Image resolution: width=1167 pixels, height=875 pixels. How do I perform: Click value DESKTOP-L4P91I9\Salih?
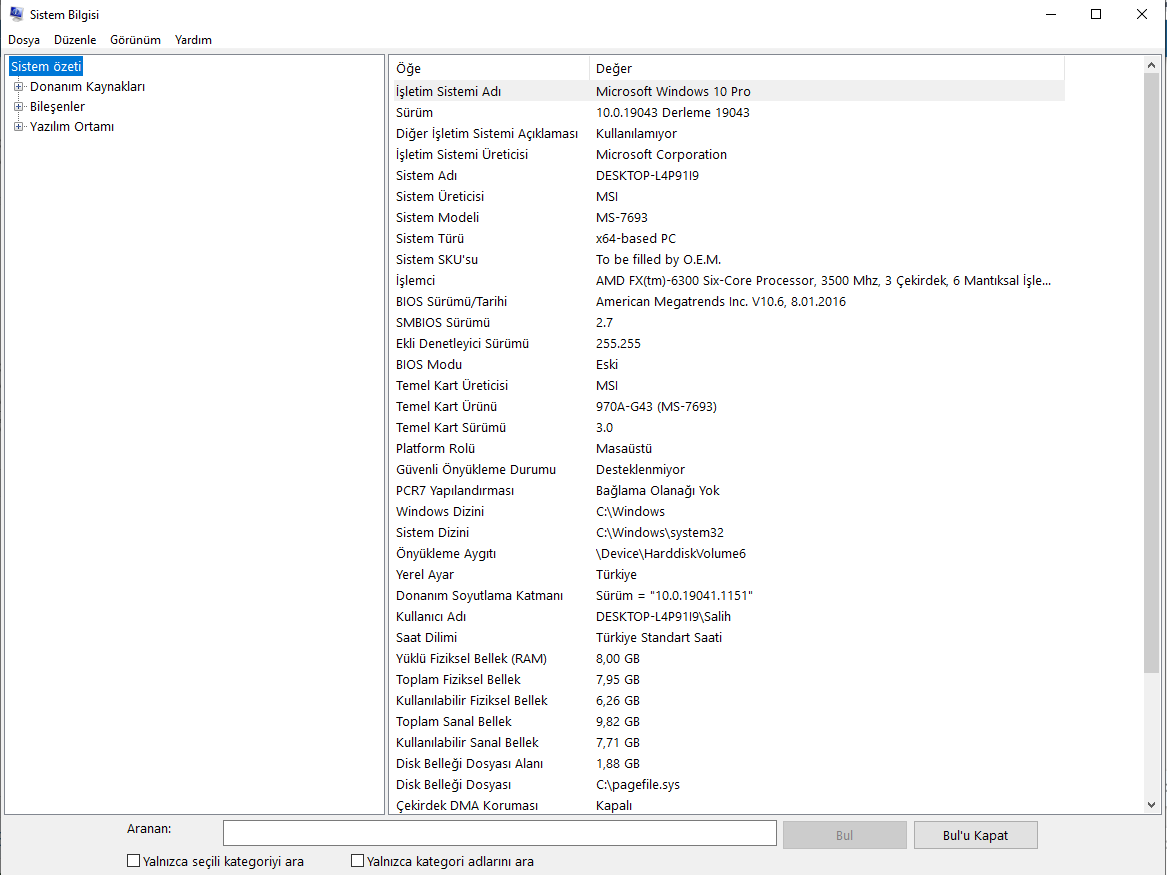tap(664, 617)
